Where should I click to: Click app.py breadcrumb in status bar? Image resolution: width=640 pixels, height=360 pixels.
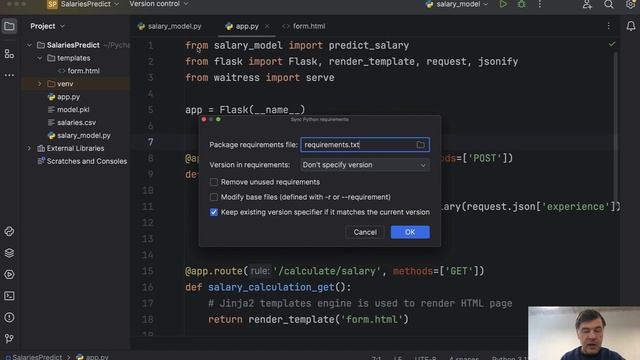[x=97, y=357]
